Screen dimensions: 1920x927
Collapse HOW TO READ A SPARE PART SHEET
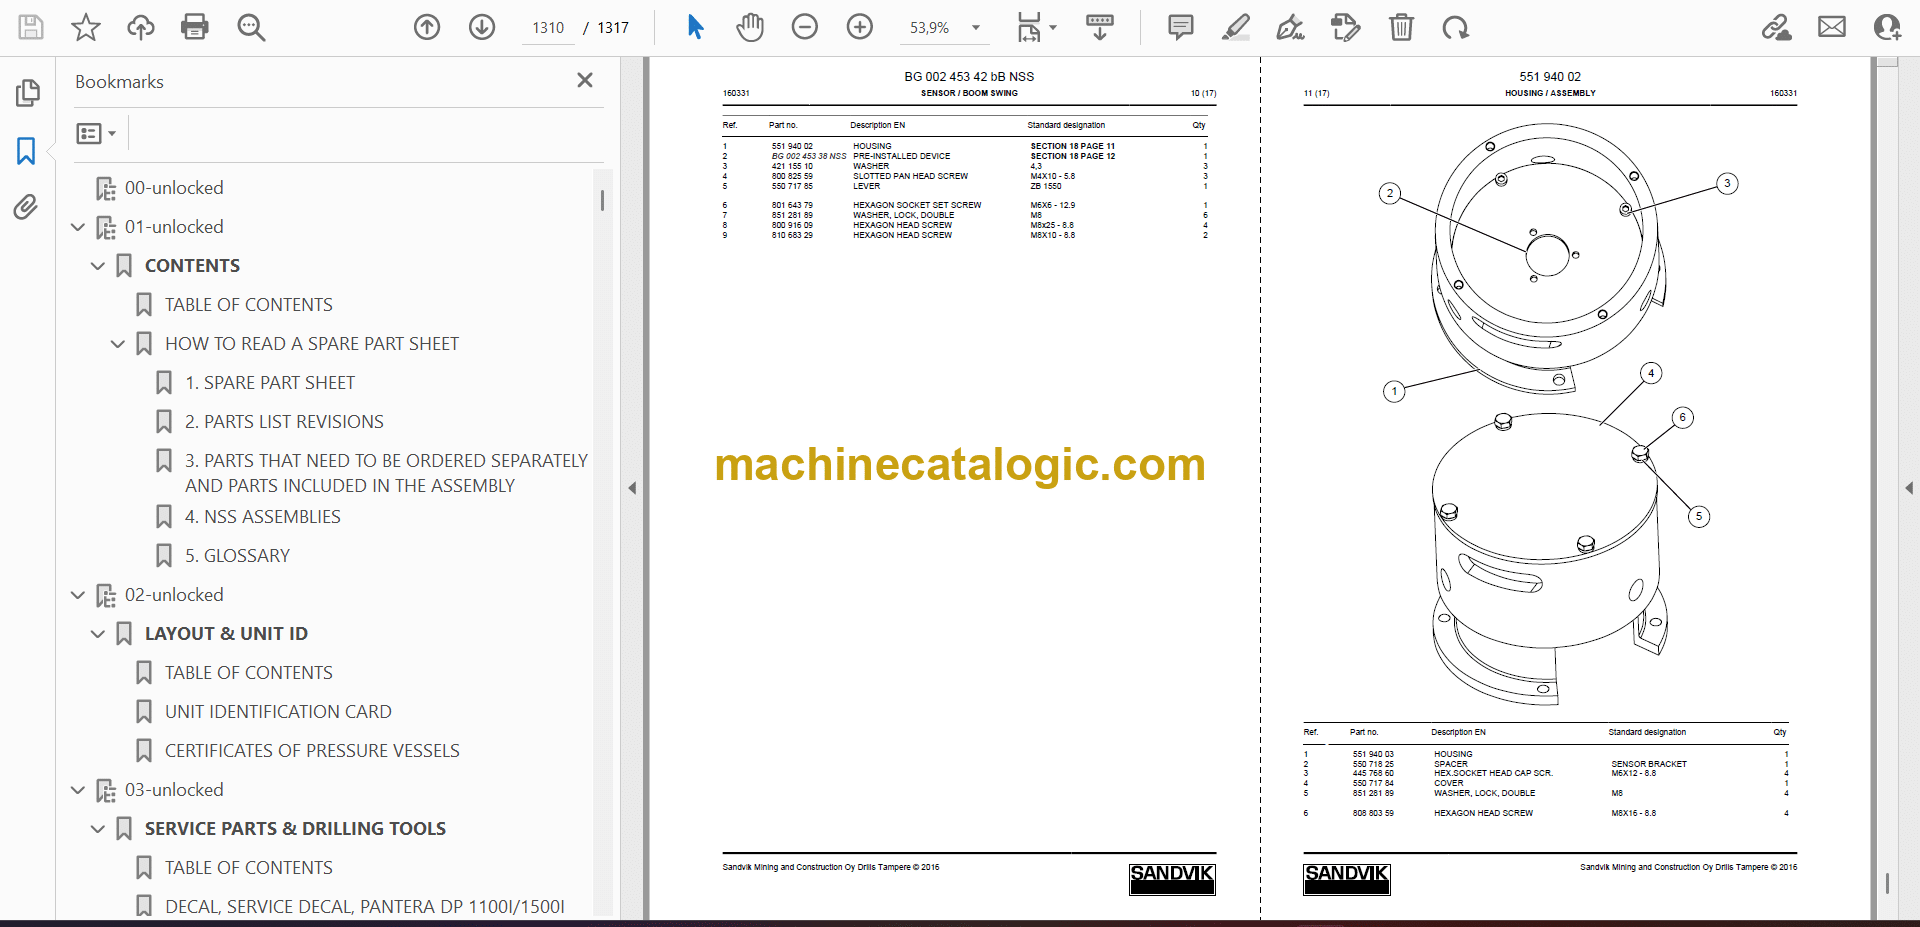[x=118, y=344]
